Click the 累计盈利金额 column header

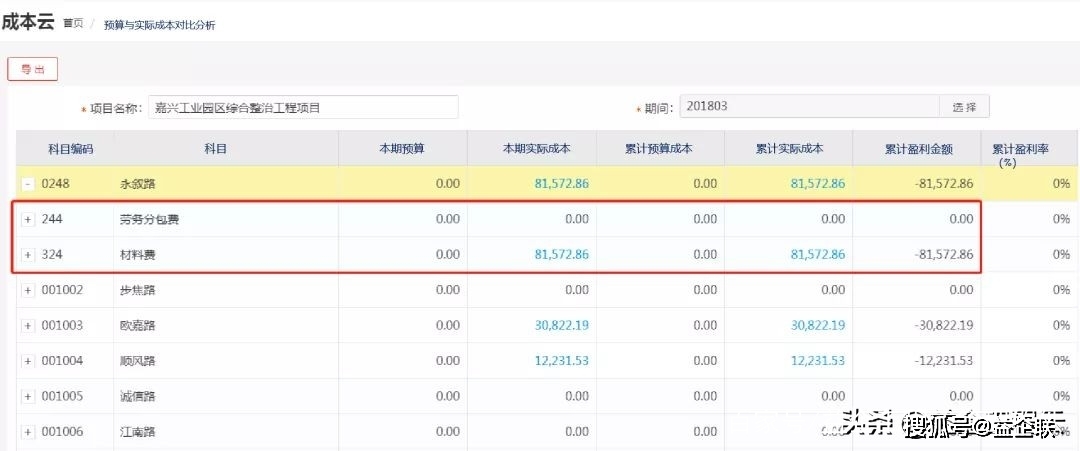pyautogui.click(x=917, y=149)
